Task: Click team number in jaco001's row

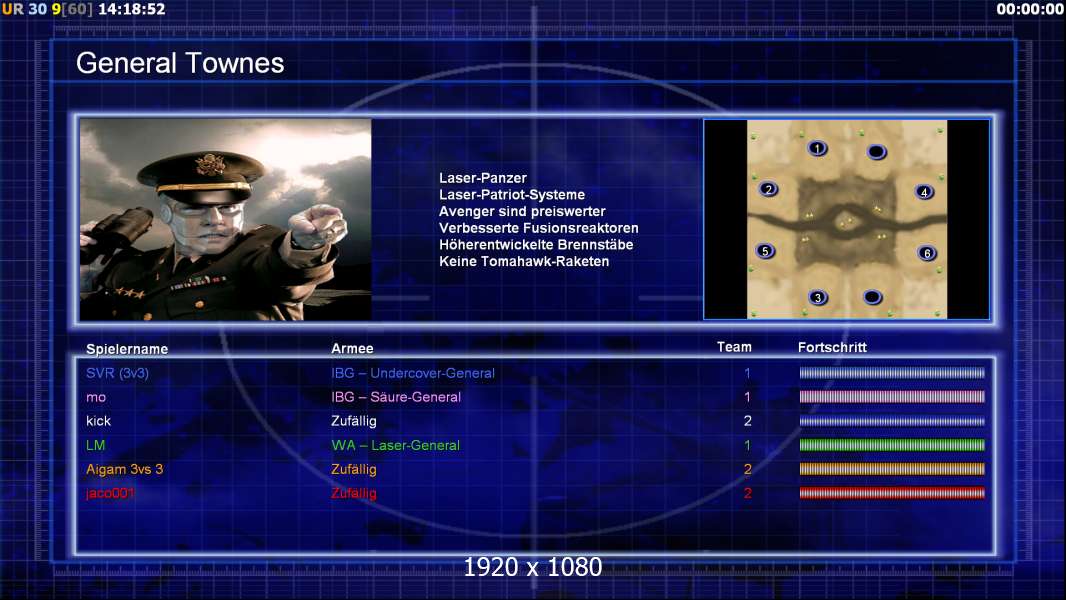Action: (748, 493)
